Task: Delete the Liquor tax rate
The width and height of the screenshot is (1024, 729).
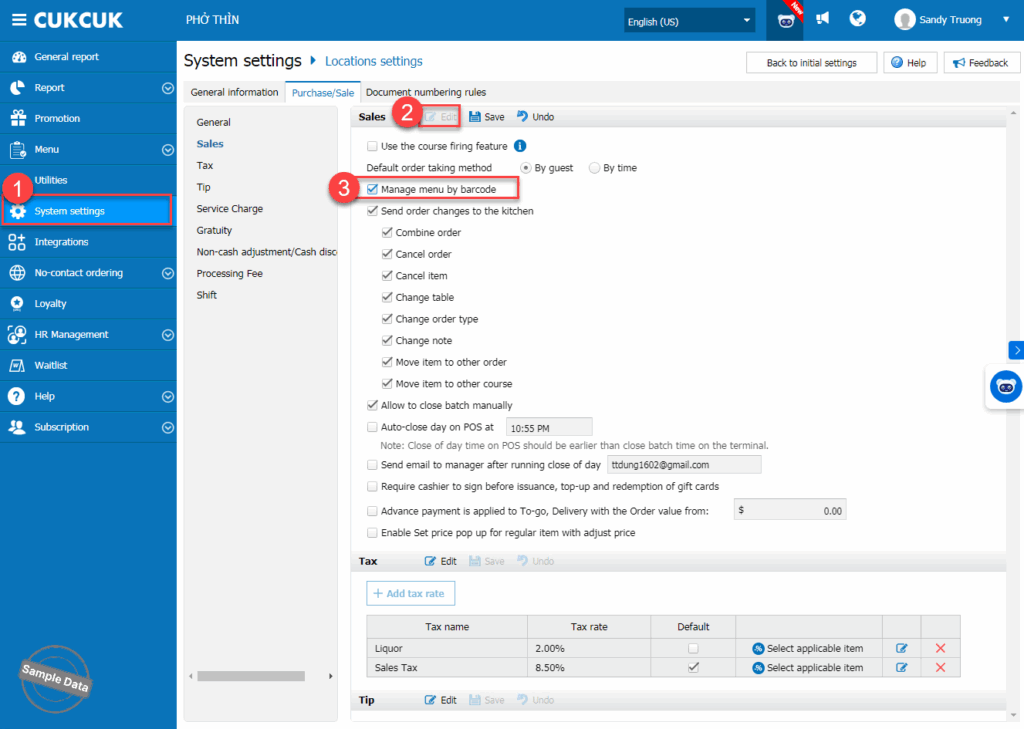Action: (940, 648)
